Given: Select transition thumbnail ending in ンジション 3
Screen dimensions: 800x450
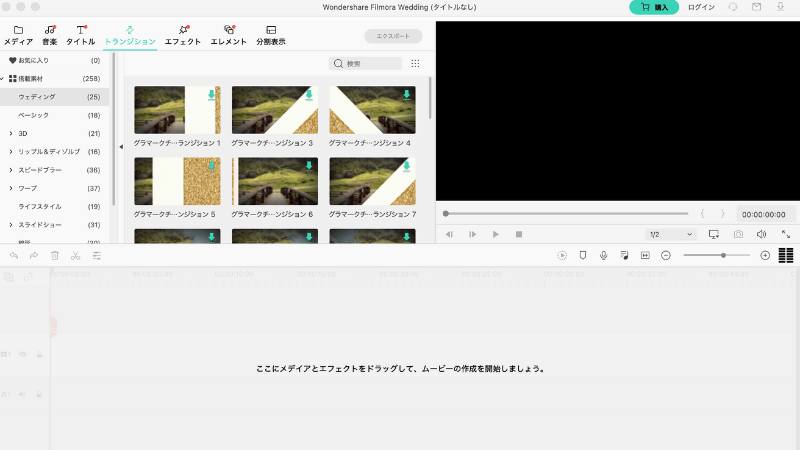Looking at the screenshot, I should click(x=274, y=110).
